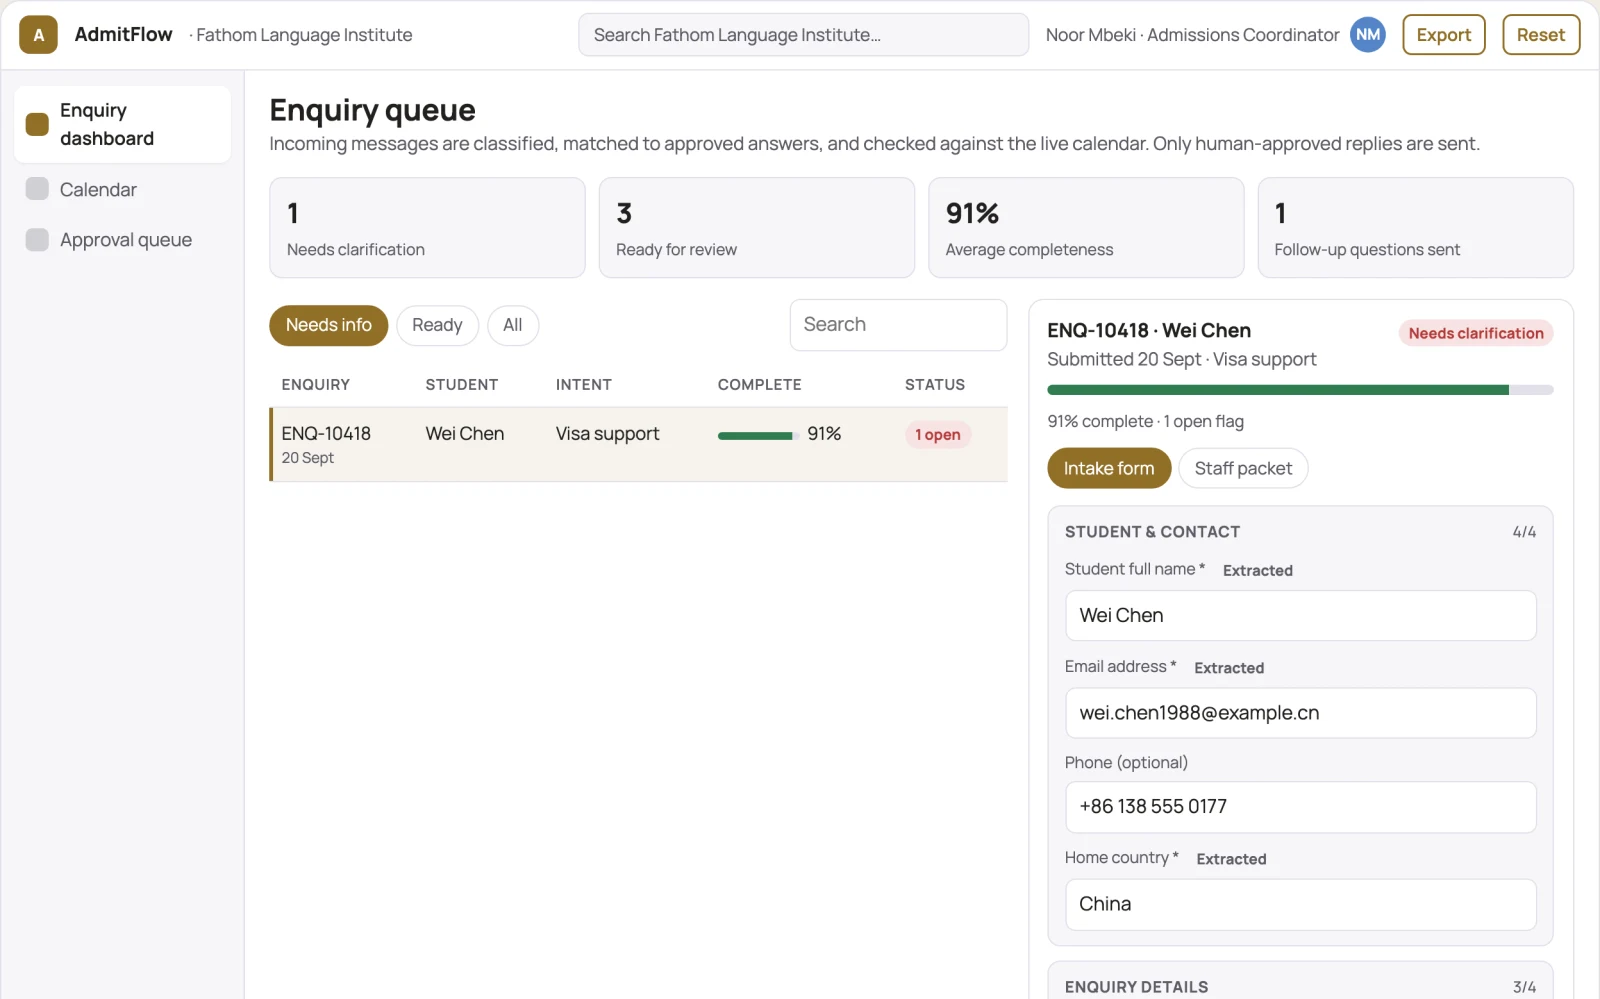Open the Ready for review stat card
The height and width of the screenshot is (999, 1600).
point(756,228)
